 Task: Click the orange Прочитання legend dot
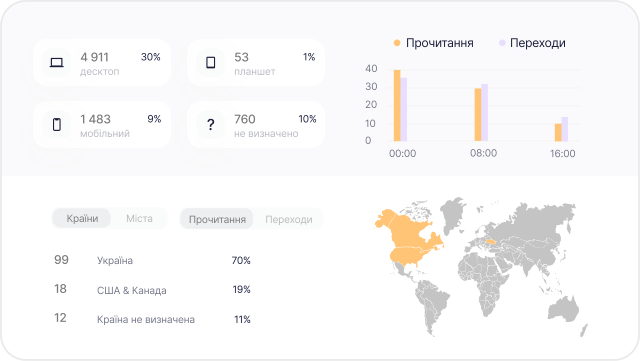[x=397, y=43]
